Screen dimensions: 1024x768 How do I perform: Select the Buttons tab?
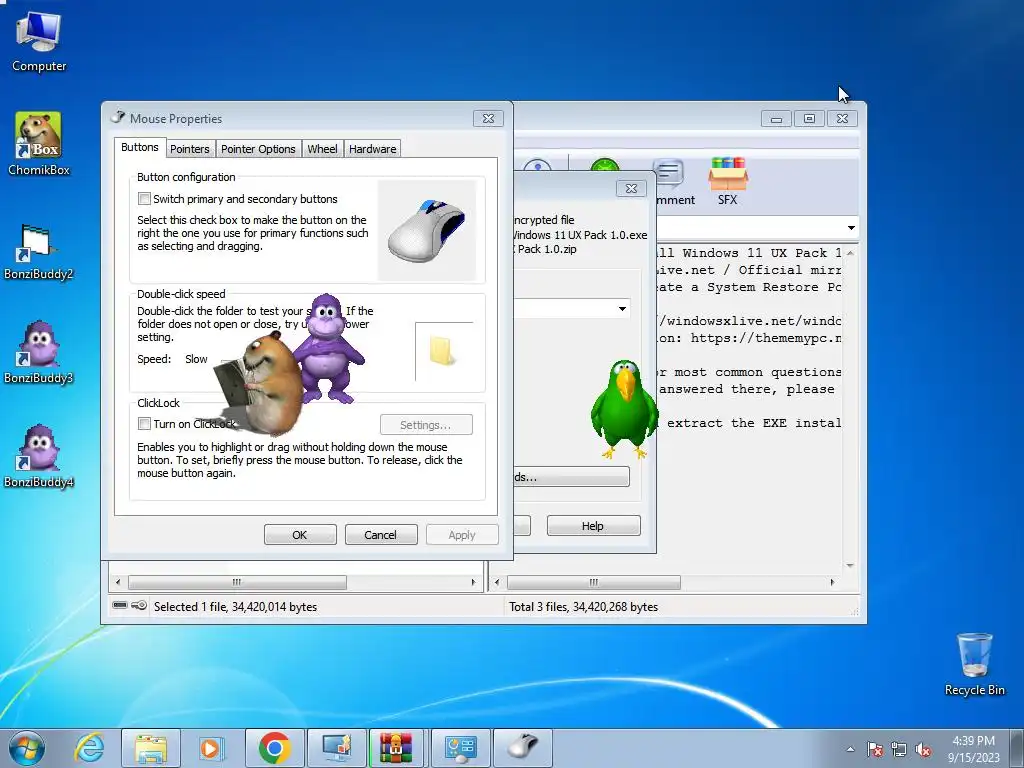point(140,148)
